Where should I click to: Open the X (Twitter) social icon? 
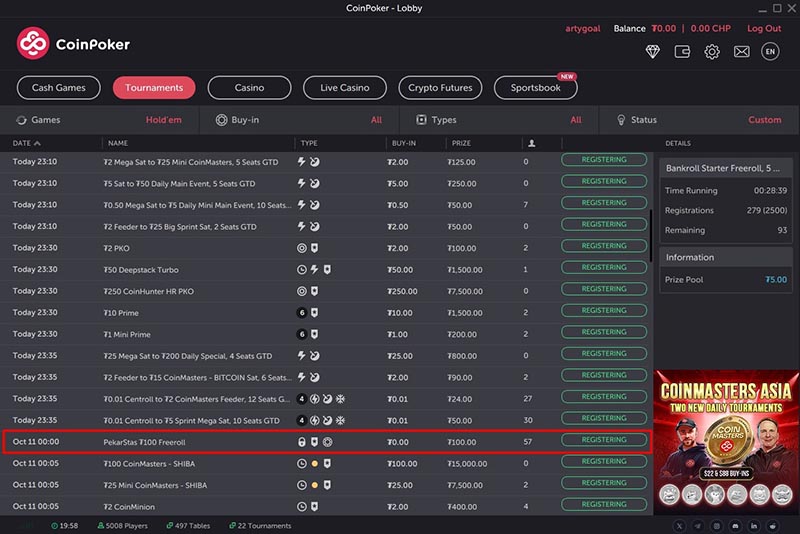(x=679, y=525)
